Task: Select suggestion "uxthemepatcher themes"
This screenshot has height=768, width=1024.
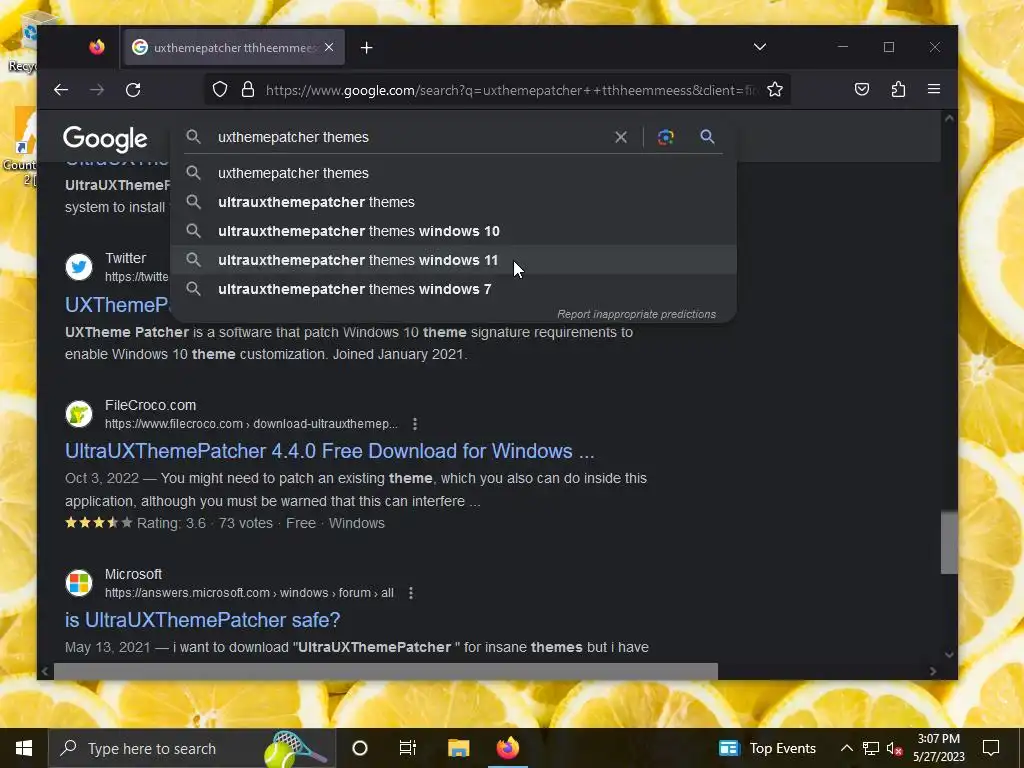Action: [x=453, y=173]
